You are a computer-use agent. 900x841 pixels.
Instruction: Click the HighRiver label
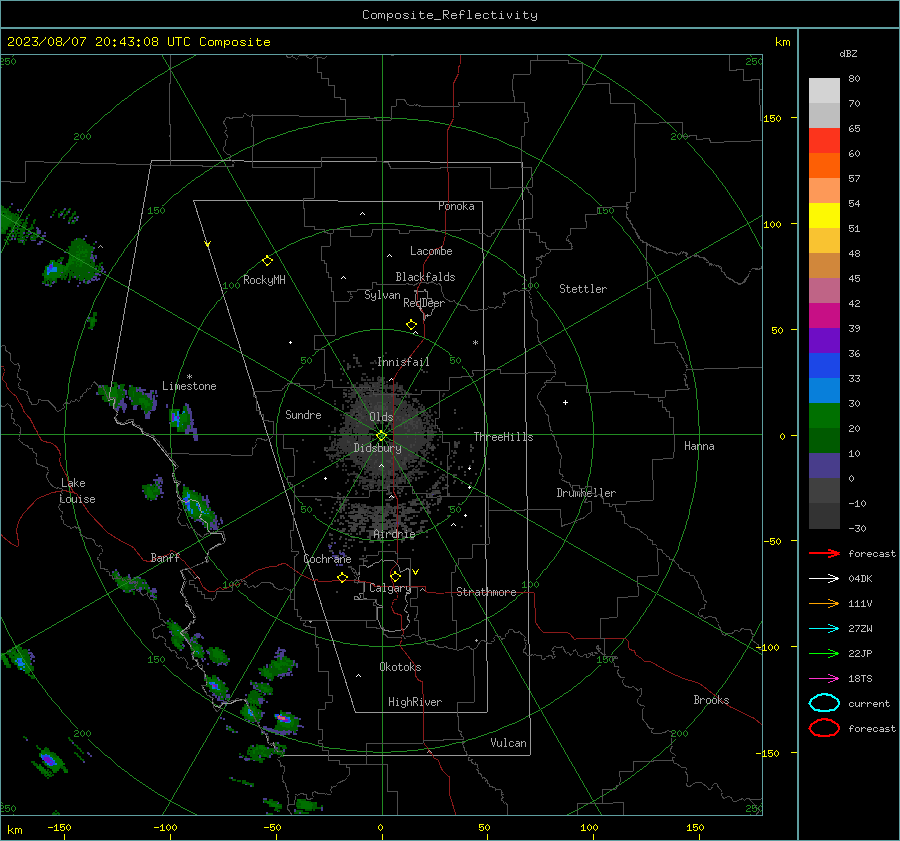pos(415,702)
